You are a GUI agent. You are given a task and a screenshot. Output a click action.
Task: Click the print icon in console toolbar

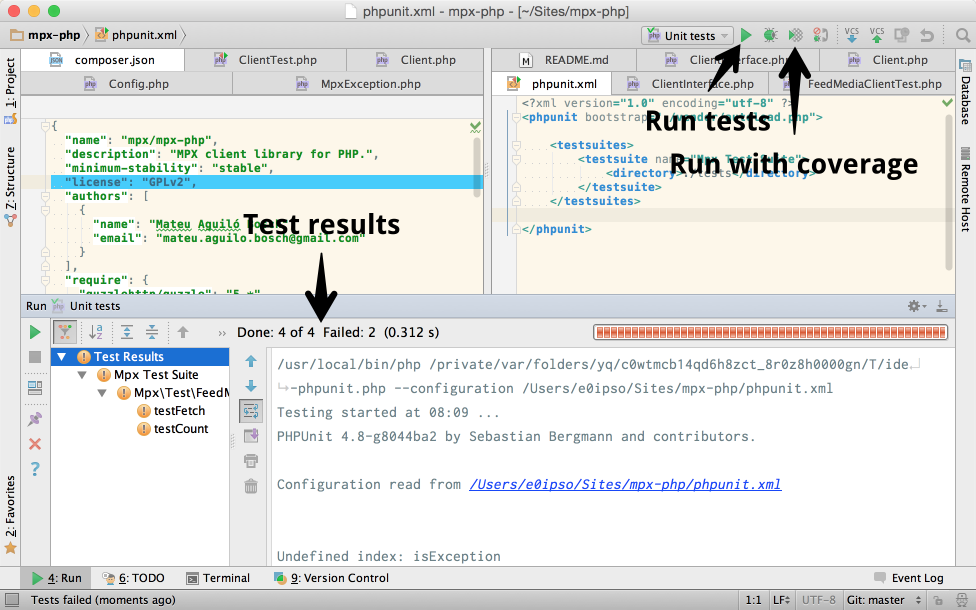coord(251,461)
